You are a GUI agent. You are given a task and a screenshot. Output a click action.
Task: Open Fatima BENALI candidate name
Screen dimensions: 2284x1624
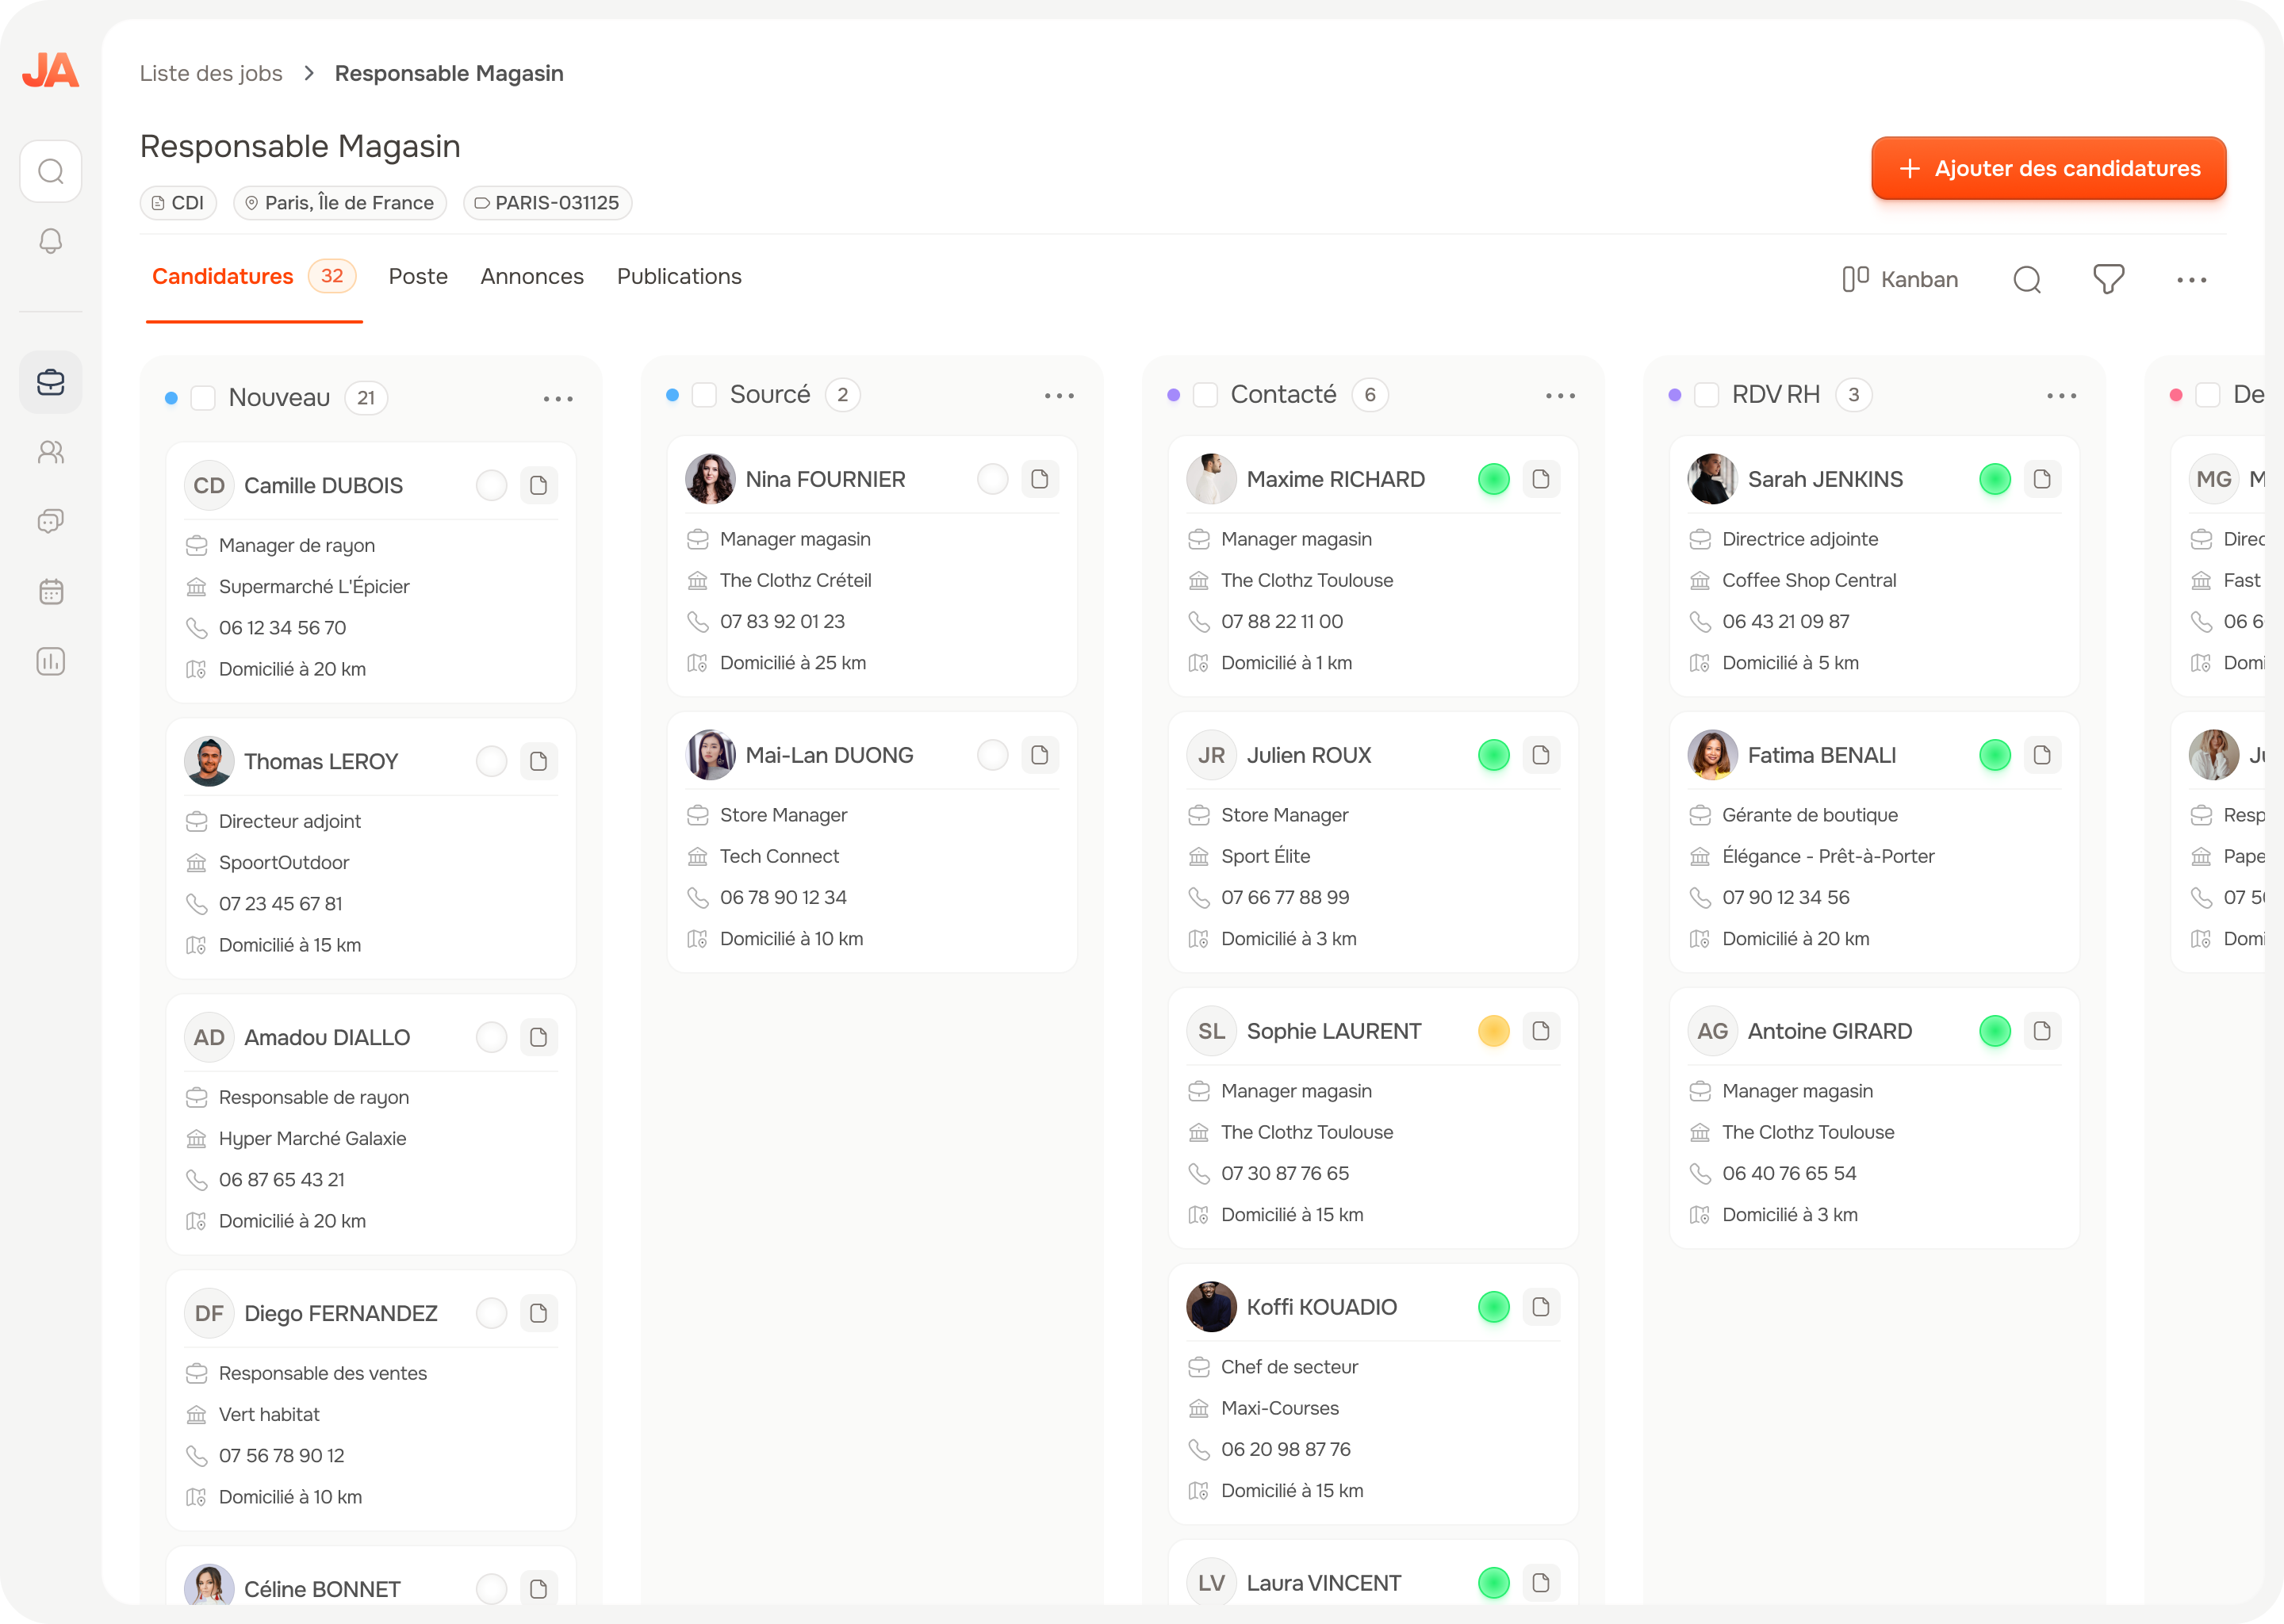point(1821,755)
